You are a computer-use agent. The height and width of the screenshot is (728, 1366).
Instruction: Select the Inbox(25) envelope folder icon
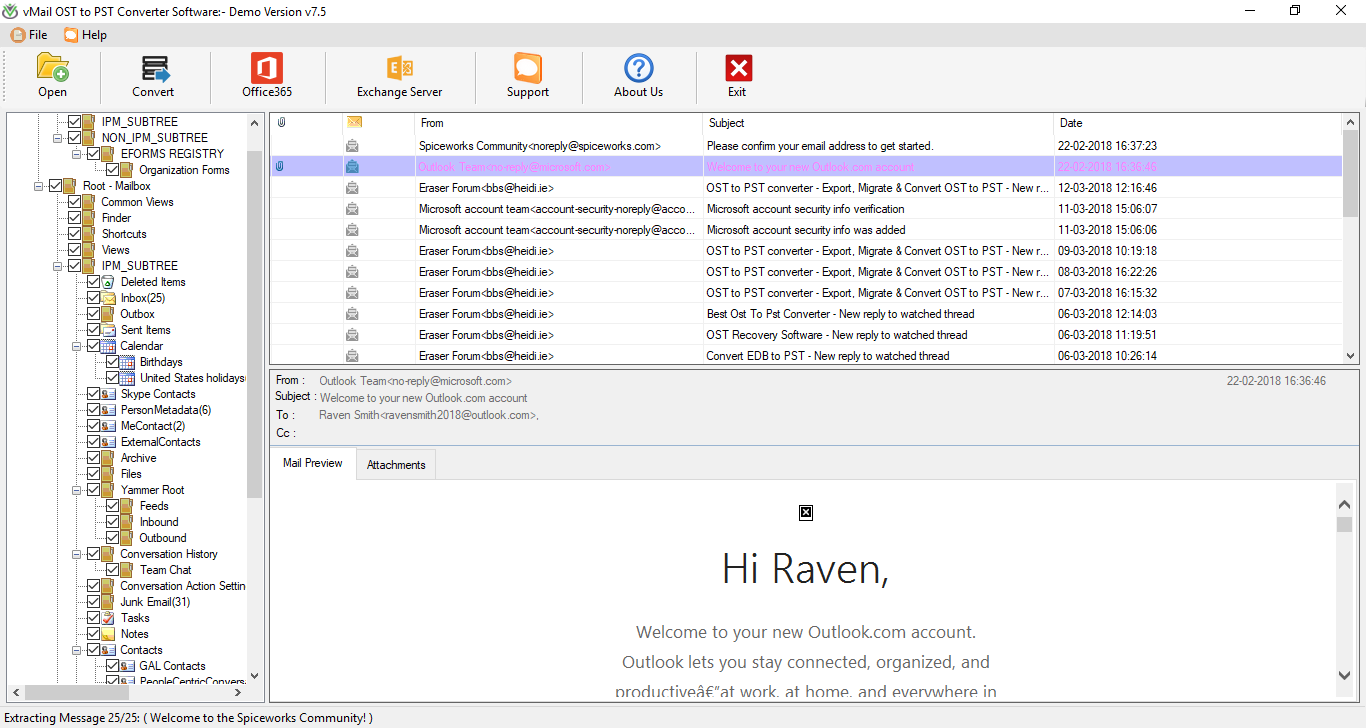[x=109, y=298]
